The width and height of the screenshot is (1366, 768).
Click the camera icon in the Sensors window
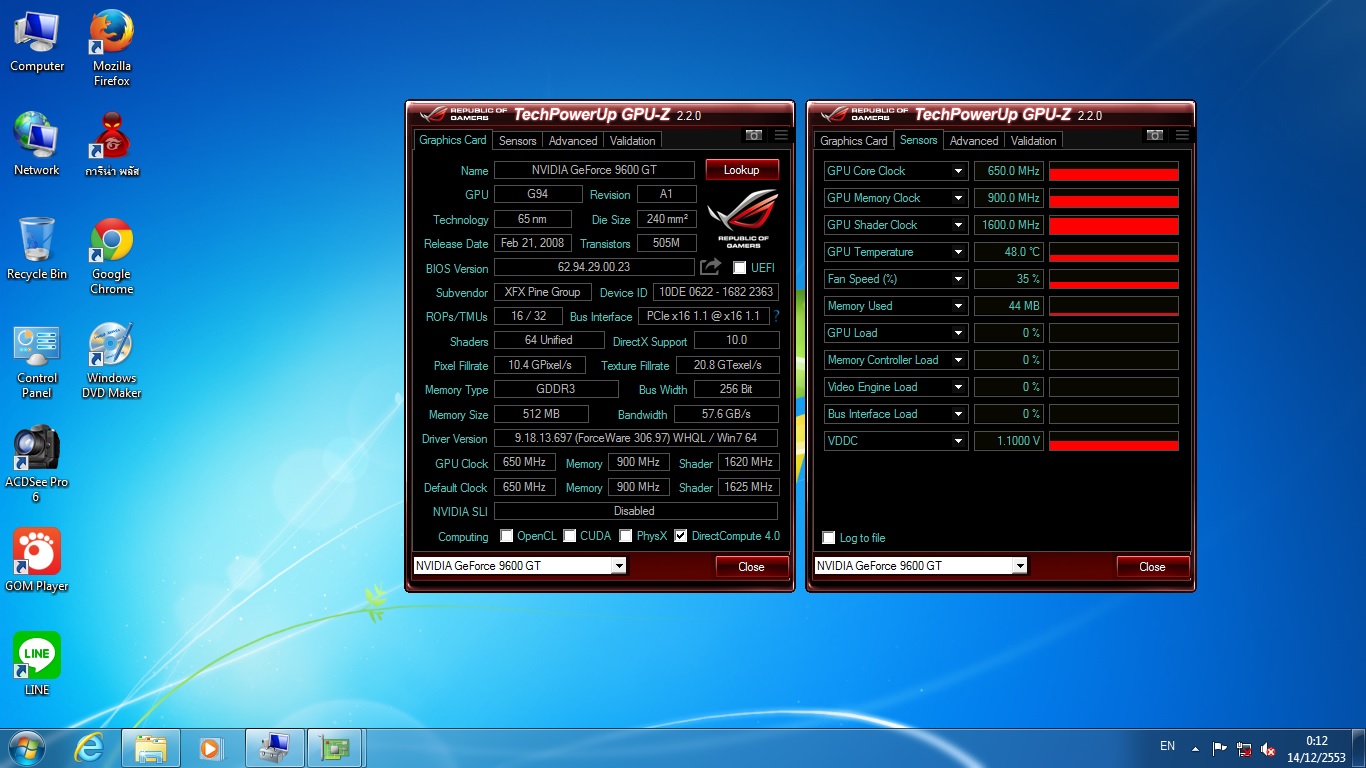click(x=1155, y=135)
